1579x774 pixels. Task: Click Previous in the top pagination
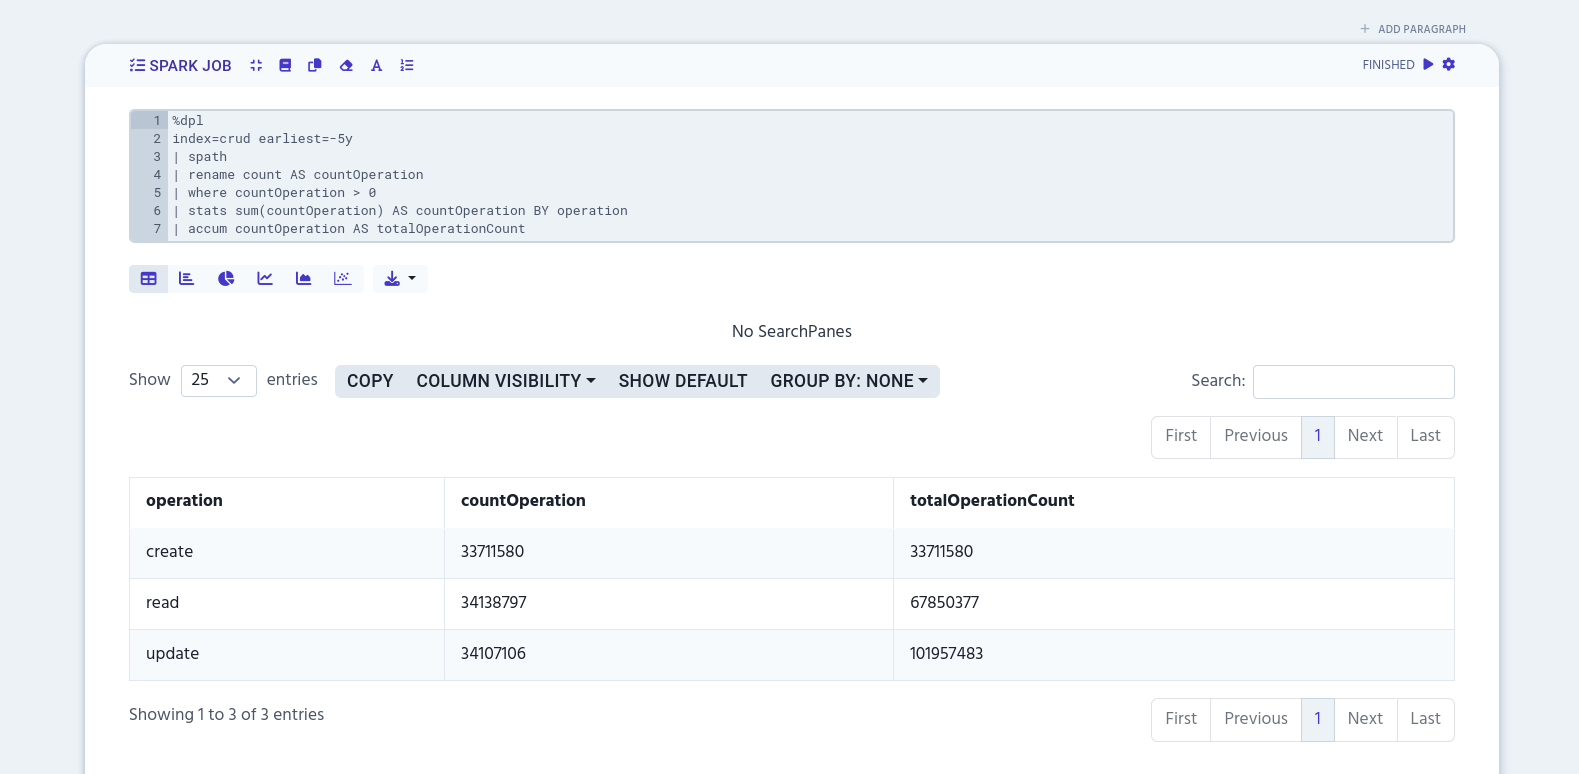coord(1256,436)
